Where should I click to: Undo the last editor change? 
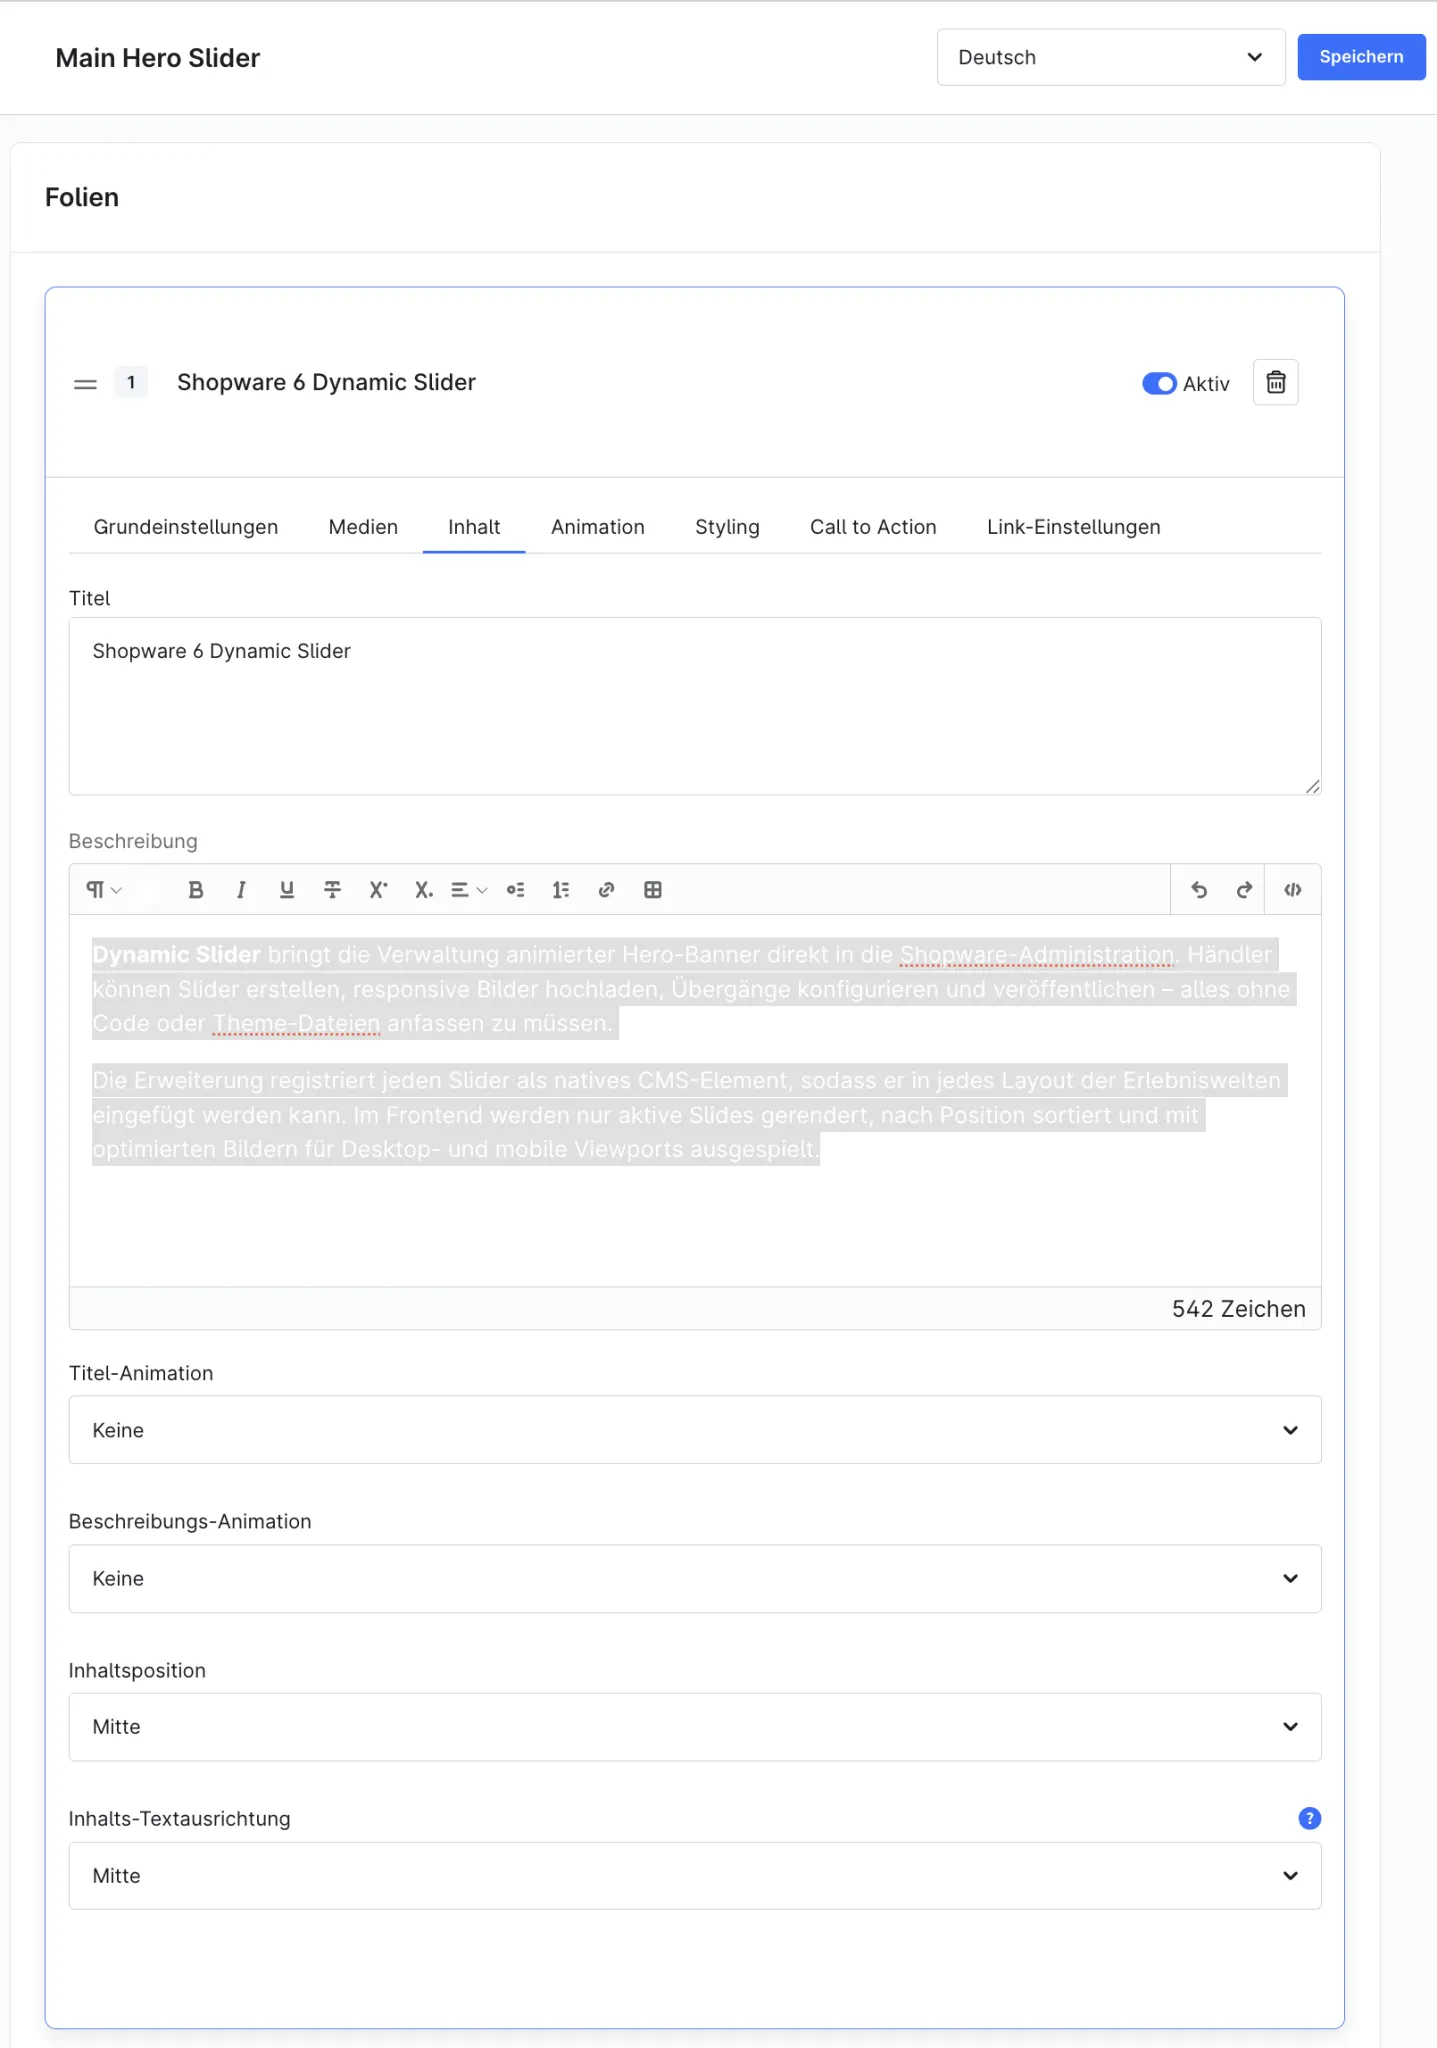point(1199,890)
